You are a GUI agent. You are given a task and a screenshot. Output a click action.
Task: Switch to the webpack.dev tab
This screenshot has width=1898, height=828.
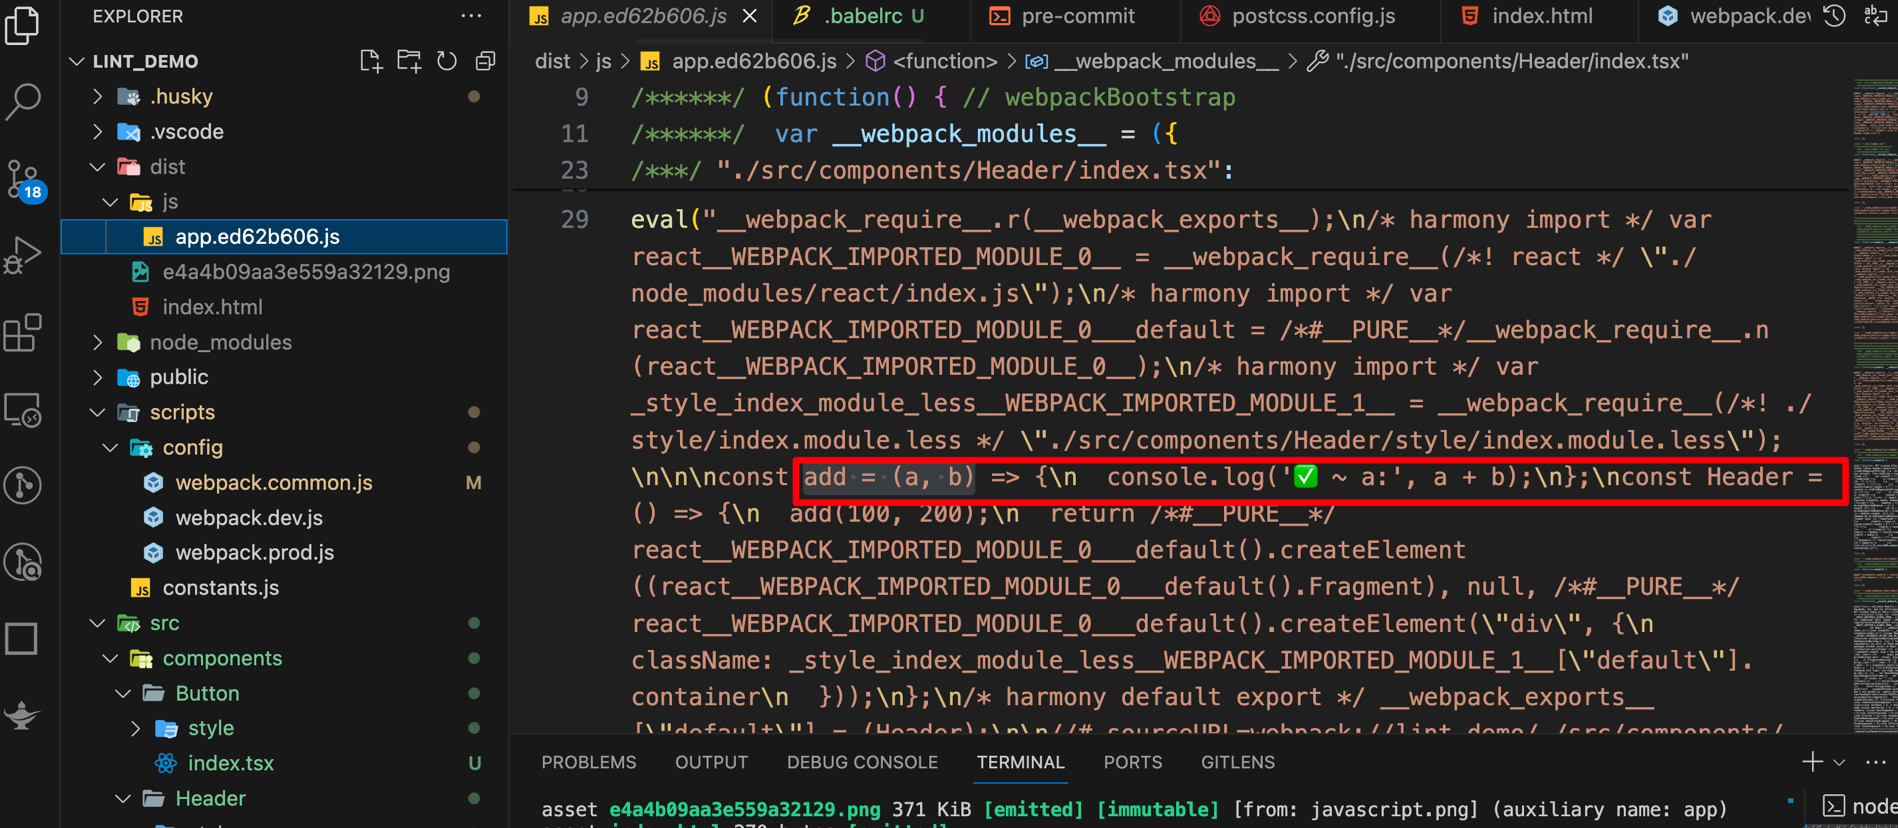click(x=1733, y=16)
